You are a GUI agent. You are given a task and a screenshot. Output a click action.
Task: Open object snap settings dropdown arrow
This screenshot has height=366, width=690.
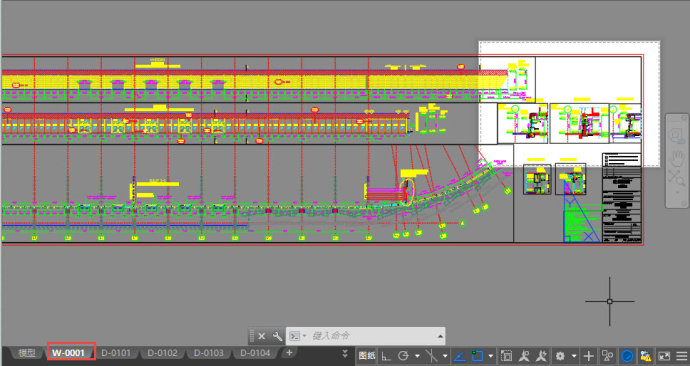click(491, 356)
